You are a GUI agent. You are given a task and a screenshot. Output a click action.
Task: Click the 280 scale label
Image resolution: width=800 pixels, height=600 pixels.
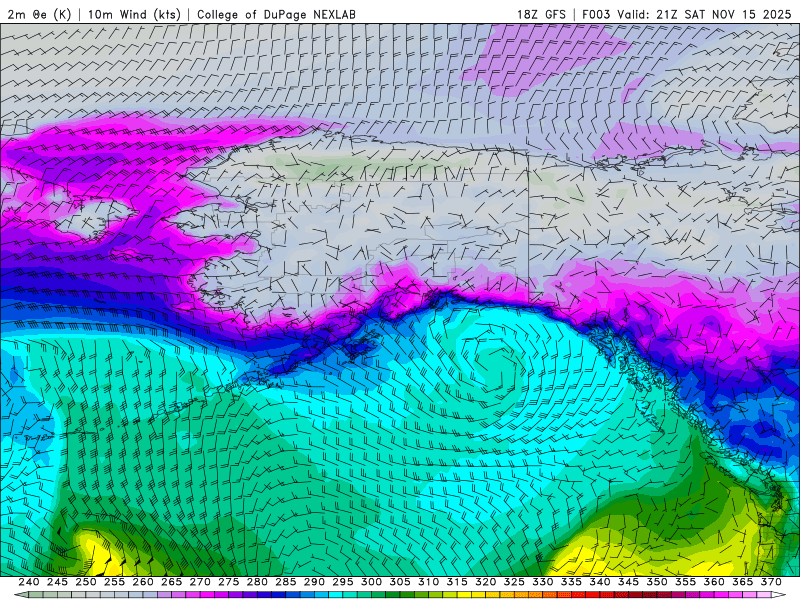coord(257,582)
